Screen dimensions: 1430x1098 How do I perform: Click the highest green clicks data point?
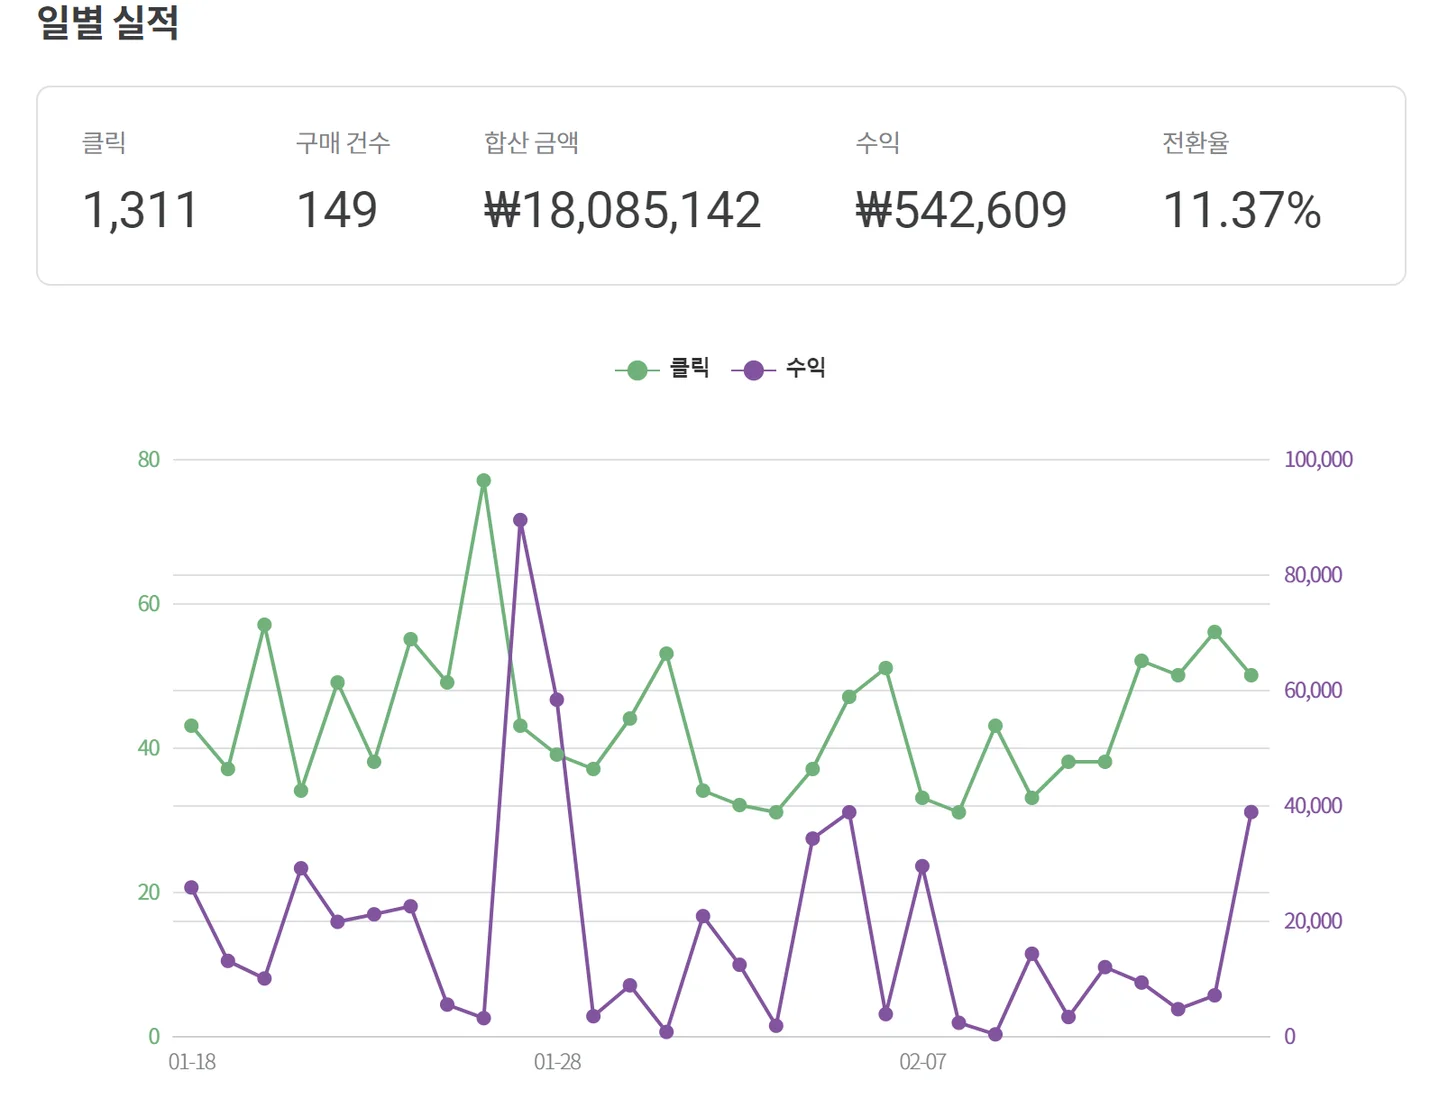(484, 481)
